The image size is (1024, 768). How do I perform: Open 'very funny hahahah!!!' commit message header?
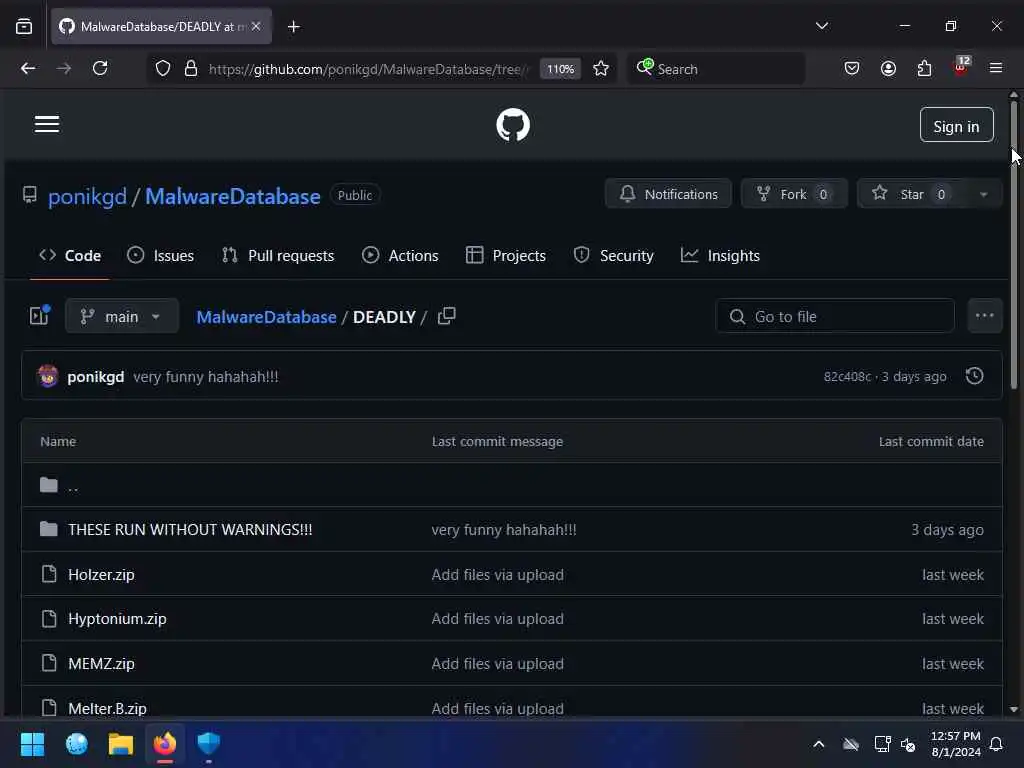206,377
